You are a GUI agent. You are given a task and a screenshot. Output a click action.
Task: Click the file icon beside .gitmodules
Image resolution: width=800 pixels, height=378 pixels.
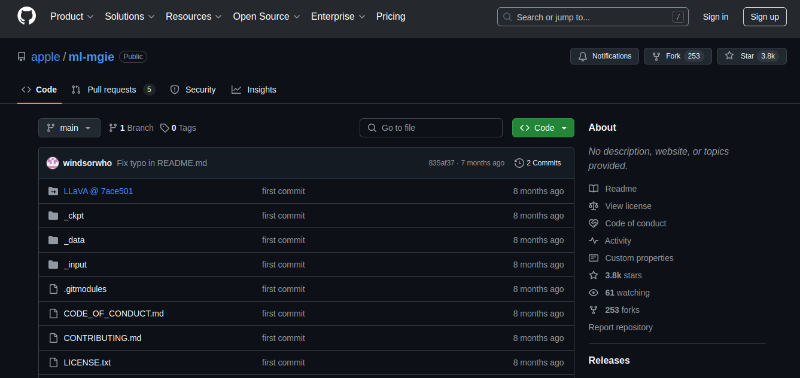click(x=53, y=289)
